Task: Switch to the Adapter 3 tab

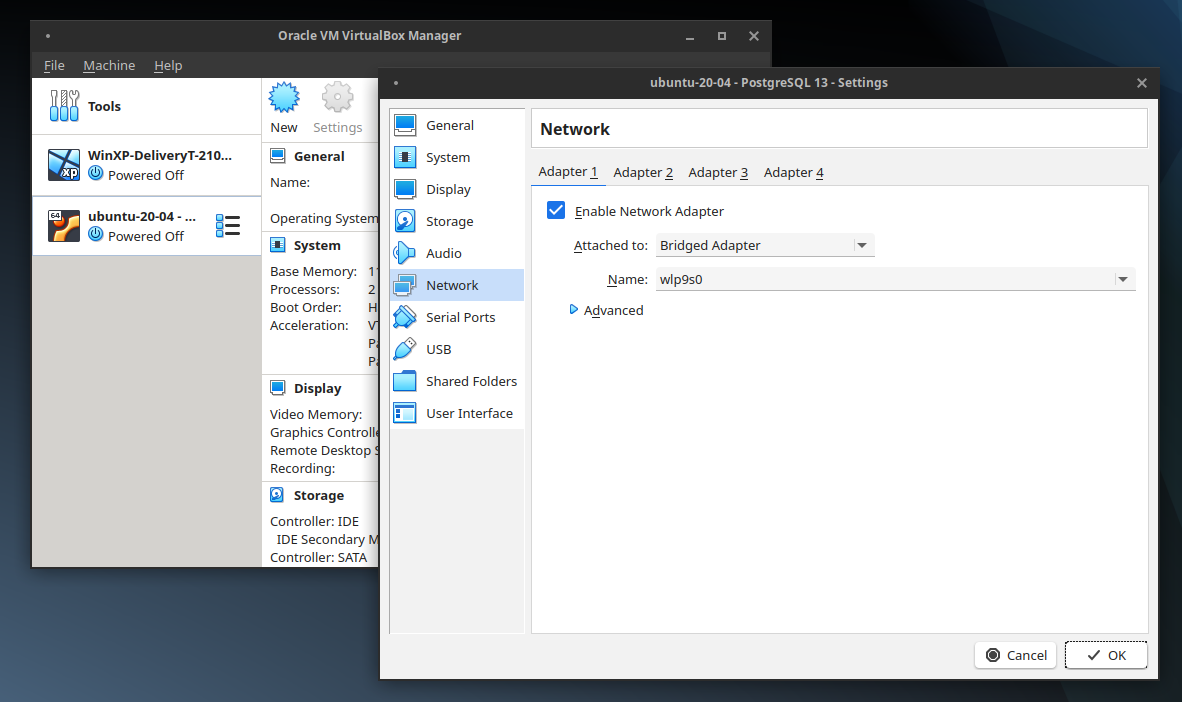Action: point(718,173)
